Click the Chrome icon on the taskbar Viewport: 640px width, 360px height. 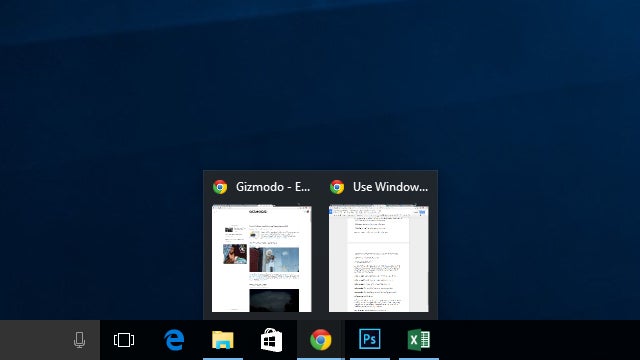[x=320, y=340]
